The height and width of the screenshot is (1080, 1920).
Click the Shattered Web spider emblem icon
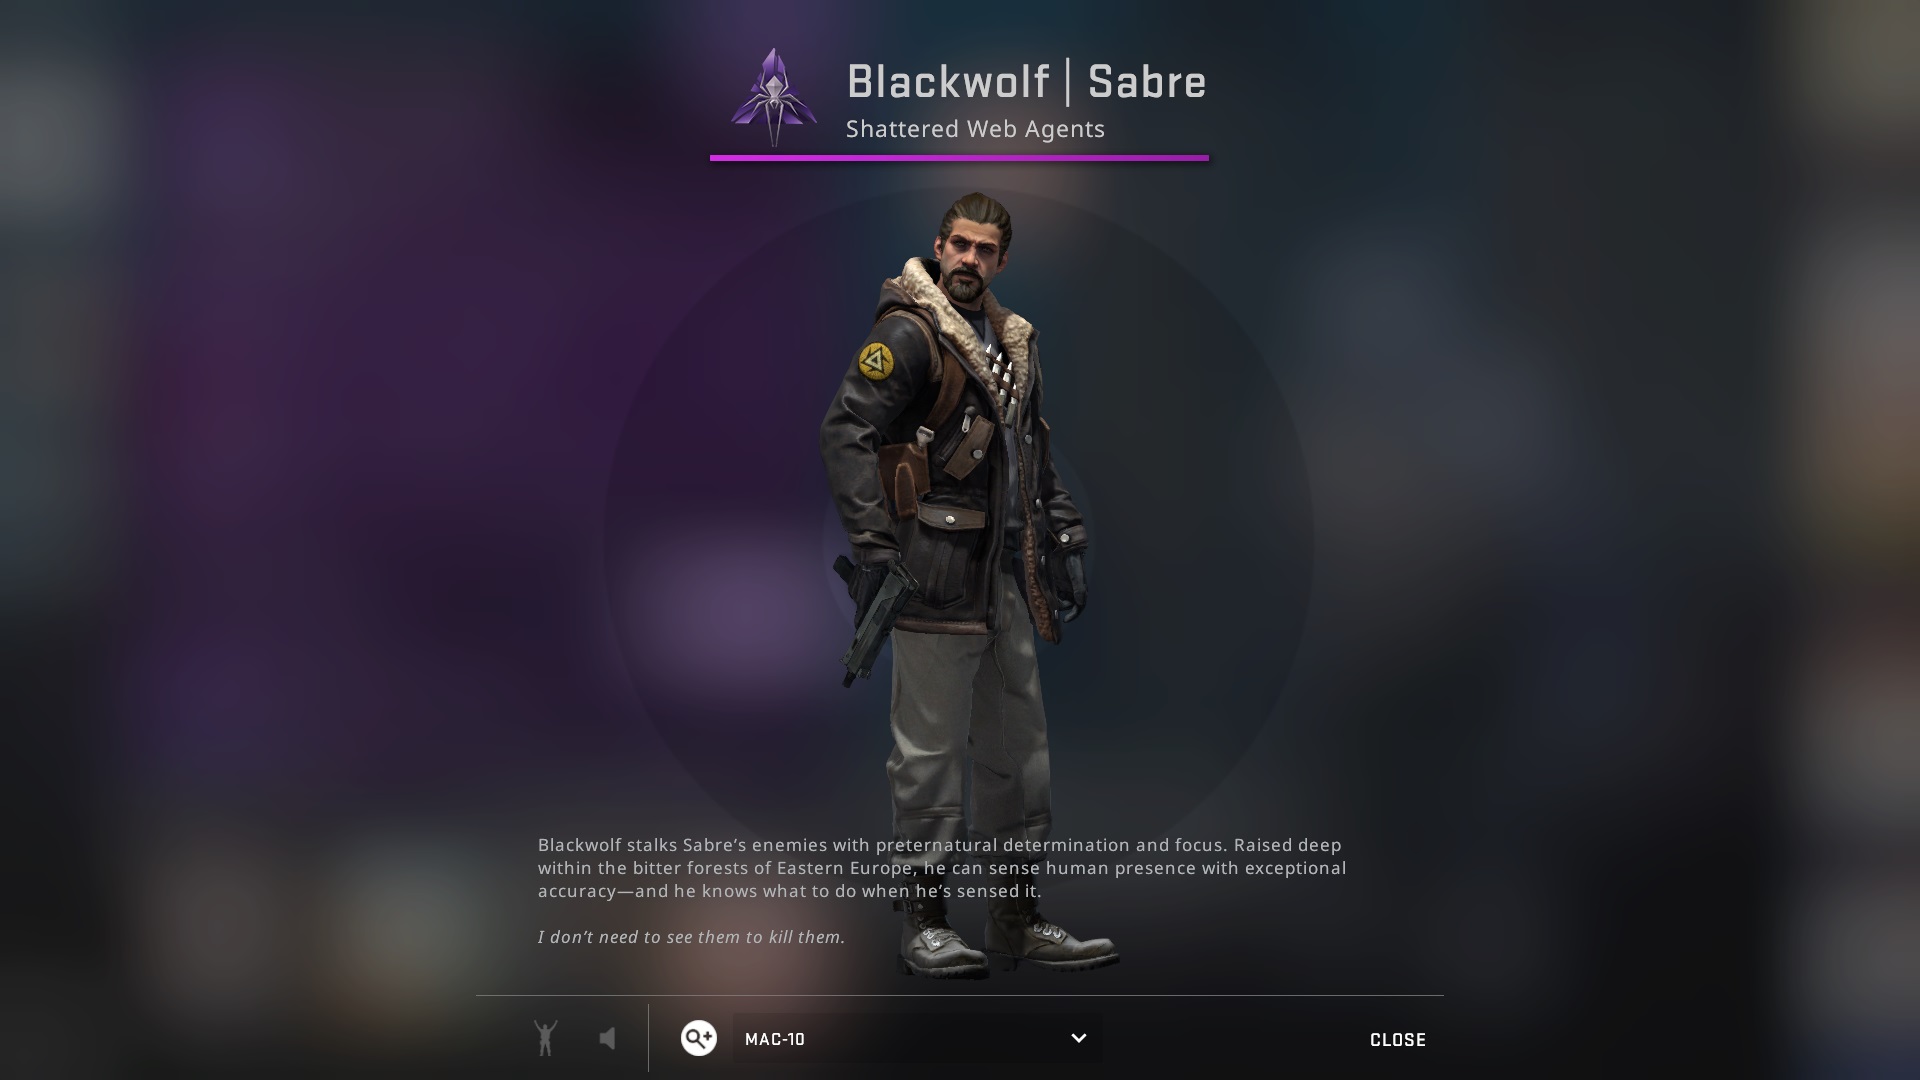click(x=772, y=98)
